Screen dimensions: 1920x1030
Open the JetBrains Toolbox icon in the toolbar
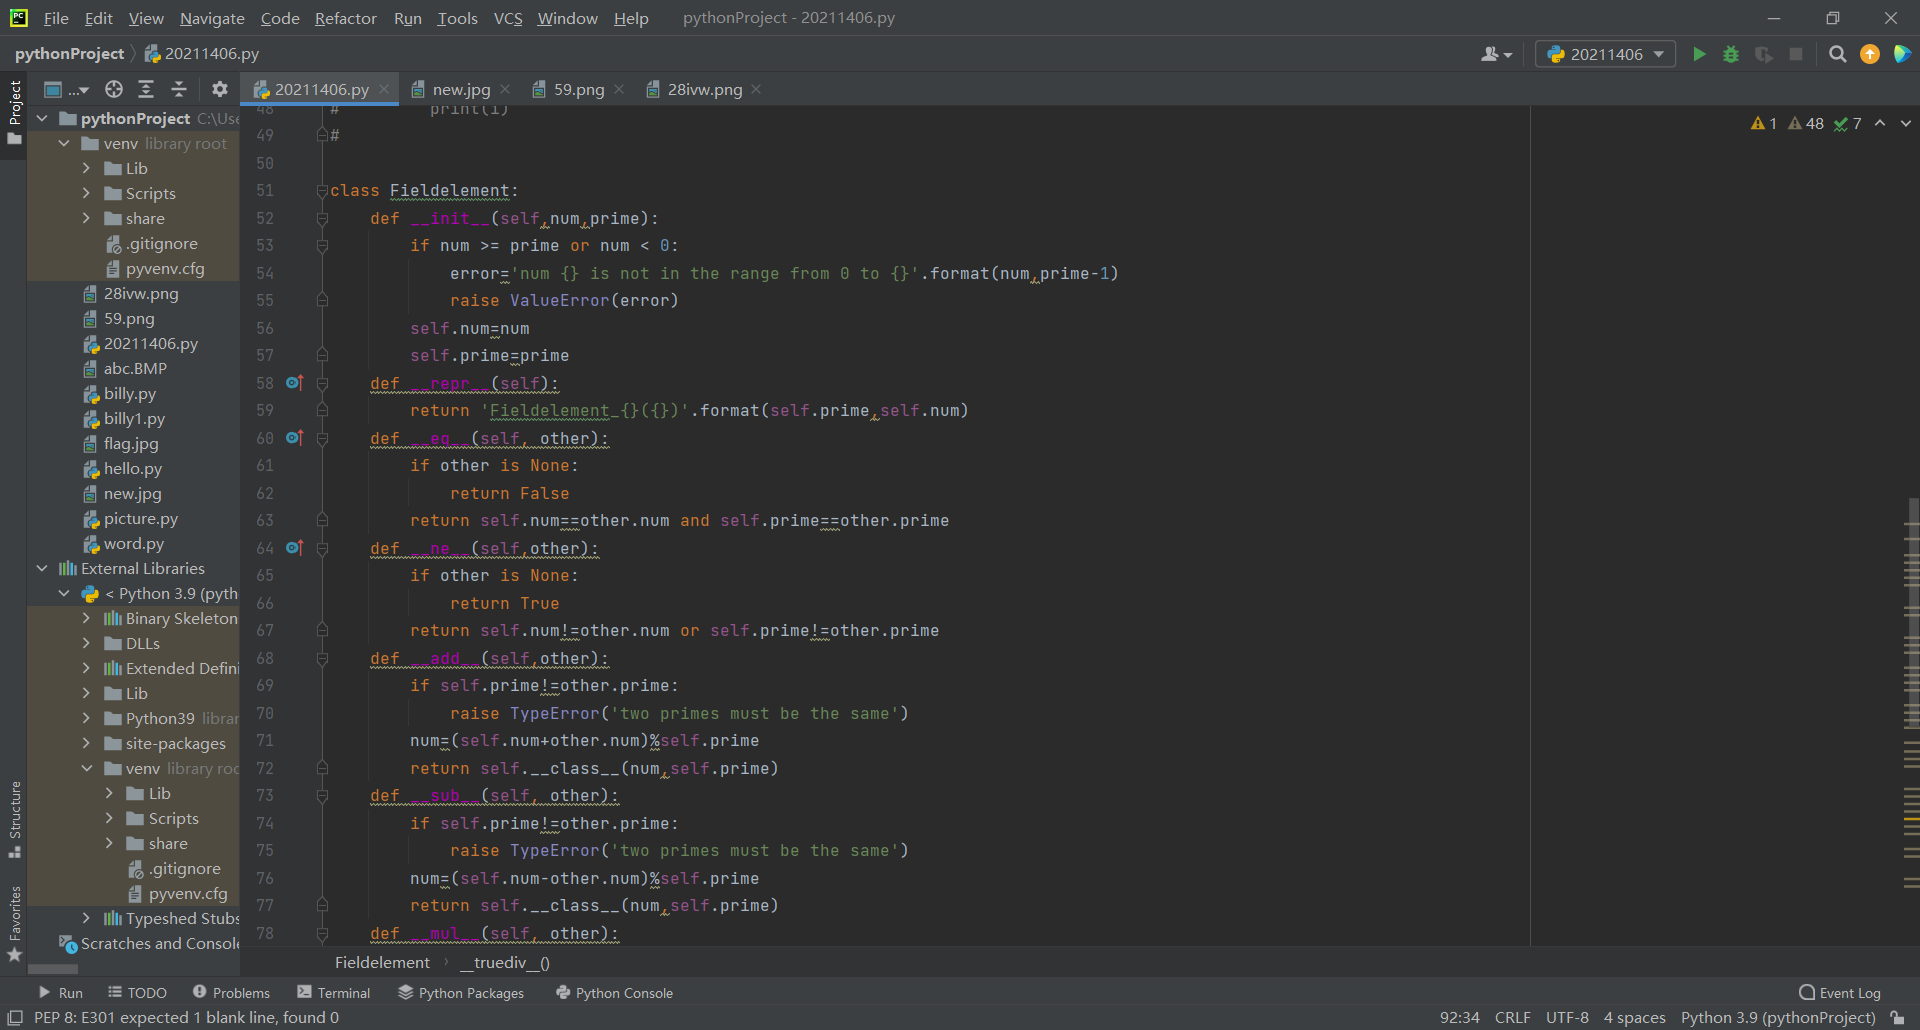(x=1902, y=54)
